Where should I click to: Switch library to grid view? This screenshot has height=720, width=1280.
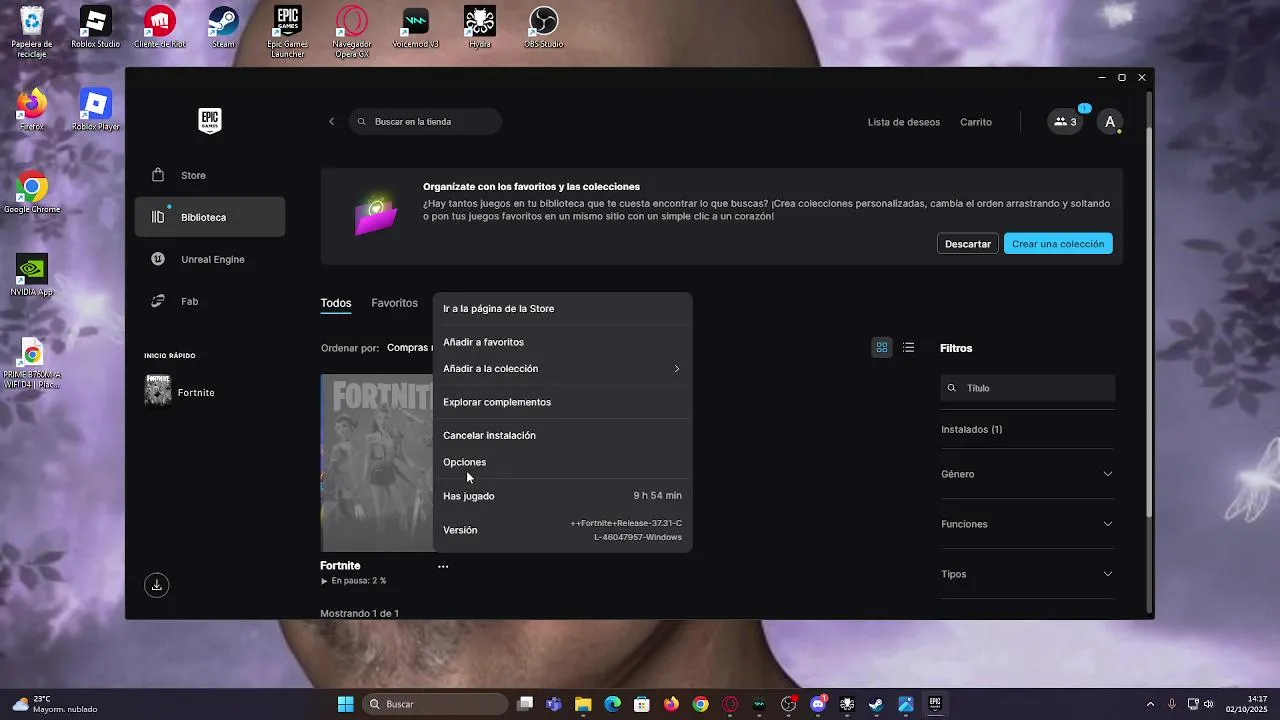pos(882,348)
